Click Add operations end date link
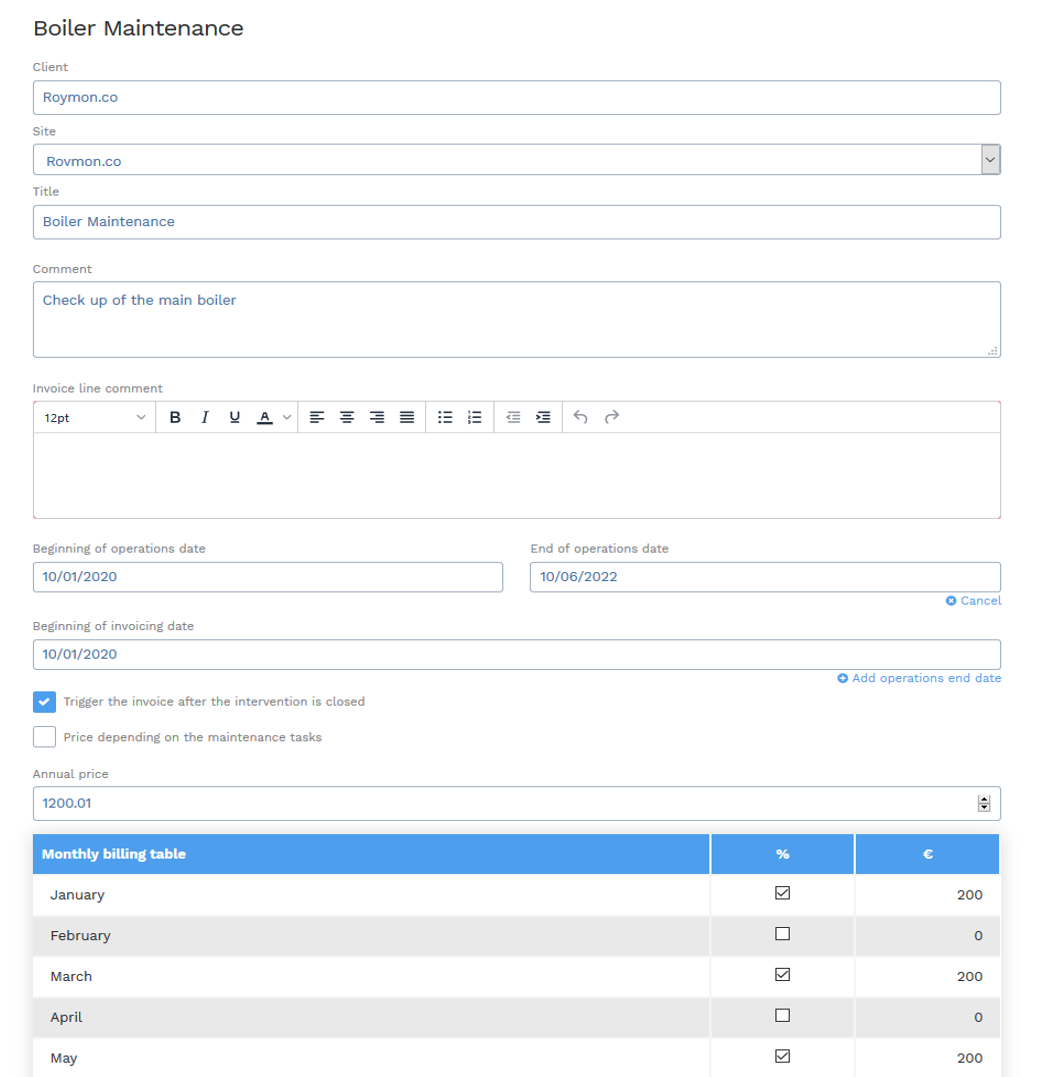Viewport: 1037px width, 1077px height. 920,678
